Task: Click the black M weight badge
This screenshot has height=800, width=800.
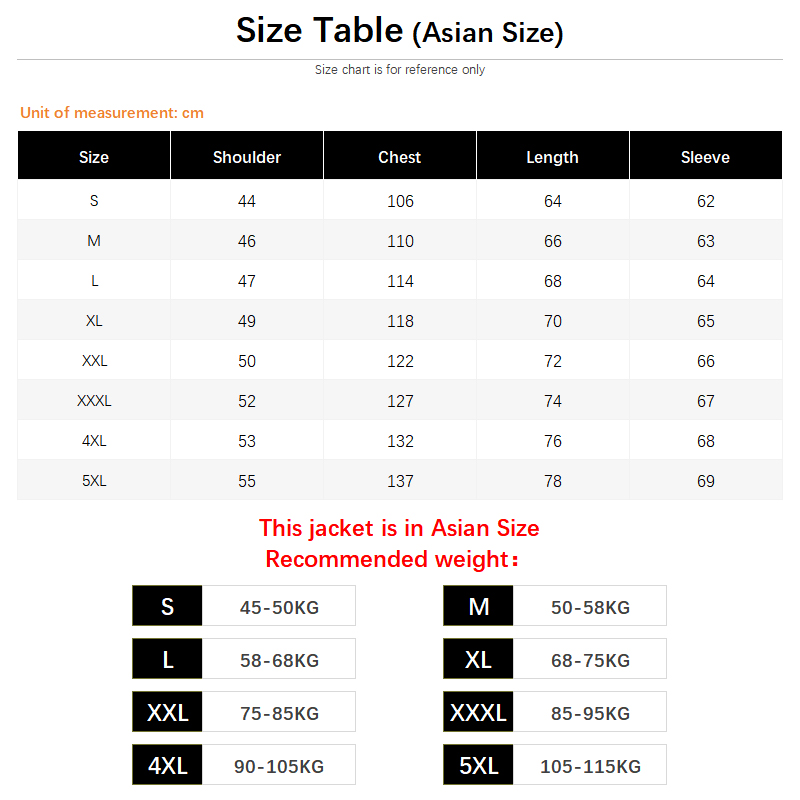Action: tap(478, 606)
